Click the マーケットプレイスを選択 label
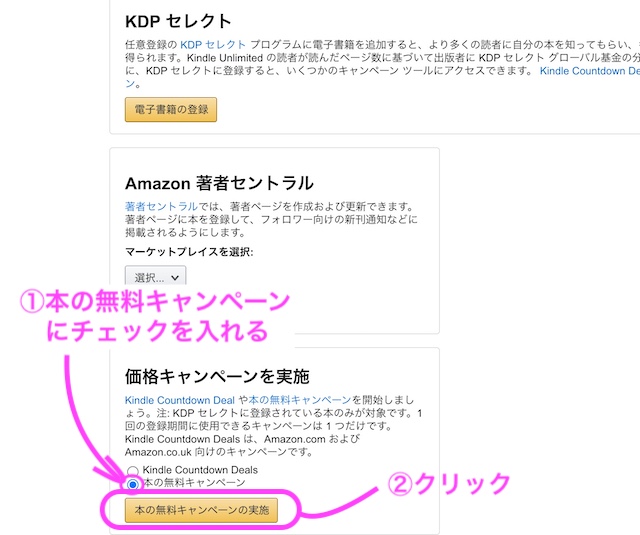640x535 pixels. point(189,251)
